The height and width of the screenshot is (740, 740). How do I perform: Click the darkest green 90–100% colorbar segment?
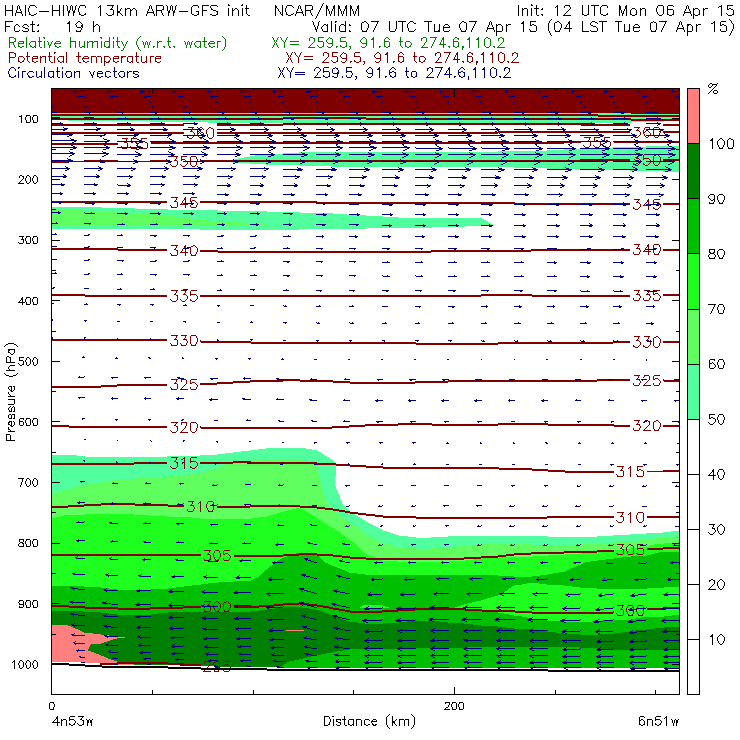pos(693,171)
